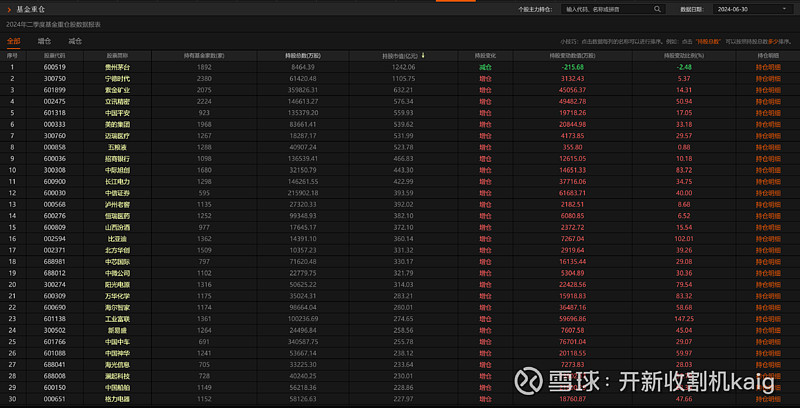Open 持仓明细 for 宁德时代

768,79
